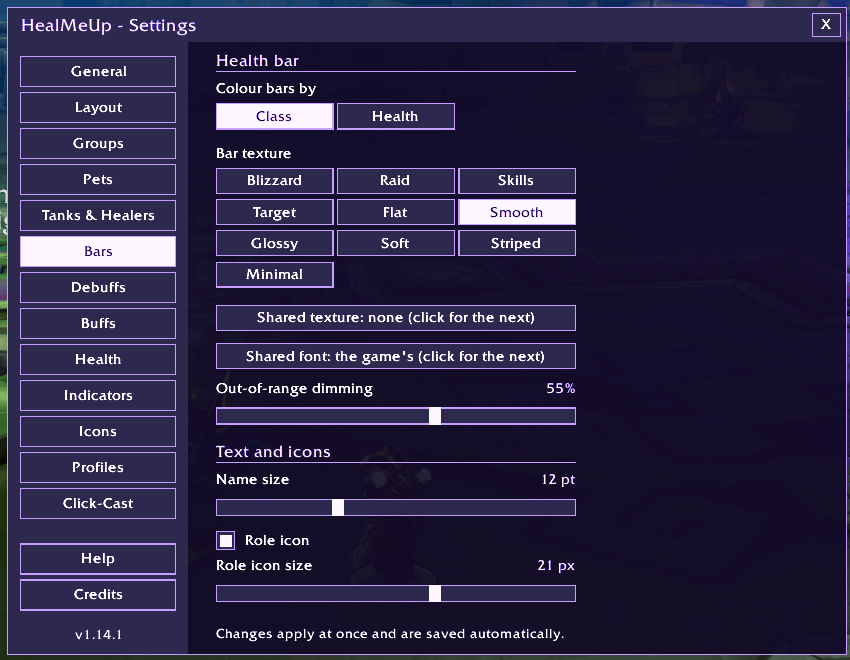Click the v1.14.1 version label
Screen dimensions: 850x660
pos(98,635)
